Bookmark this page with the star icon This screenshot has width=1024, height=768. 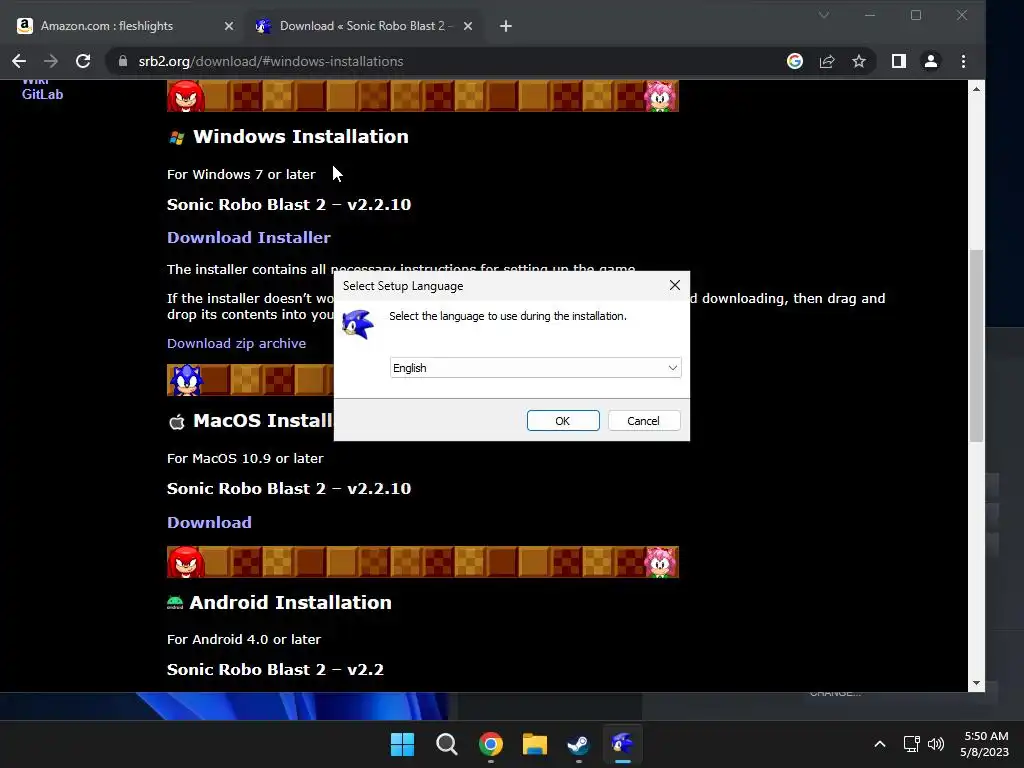click(x=859, y=61)
